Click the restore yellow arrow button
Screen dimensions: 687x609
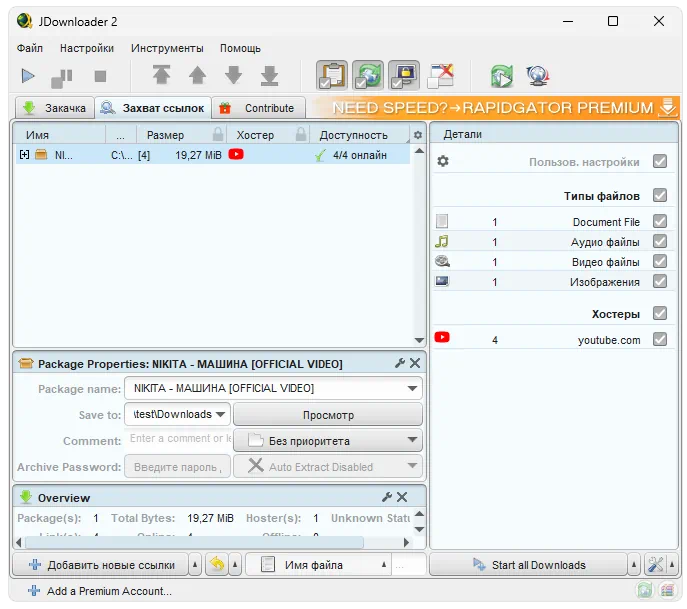coord(217,564)
